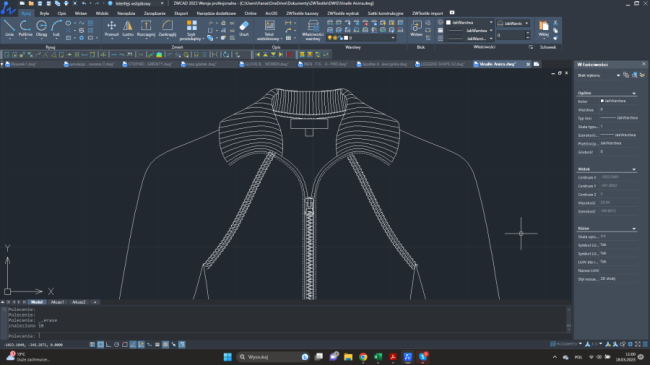Click the Windows taskbar search box
This screenshot has width=650, height=365.
(273, 357)
